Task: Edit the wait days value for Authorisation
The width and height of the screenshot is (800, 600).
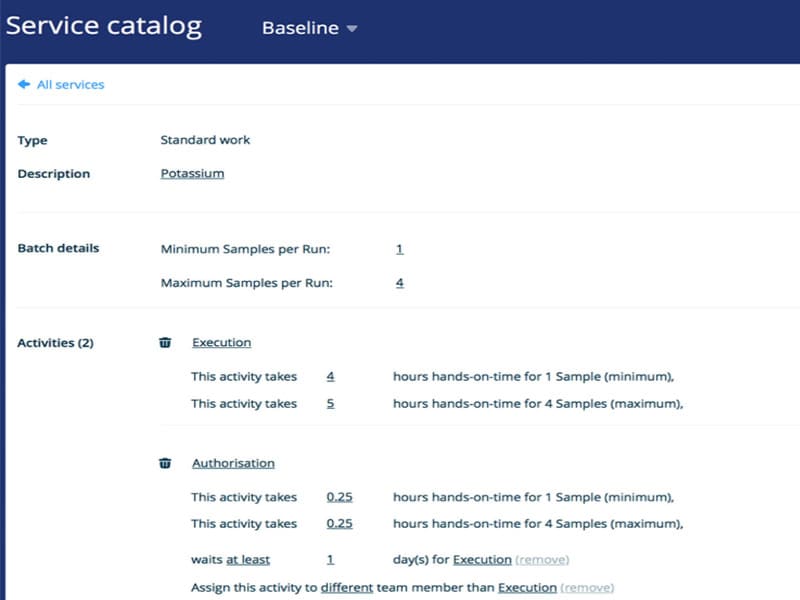Action: (330, 560)
